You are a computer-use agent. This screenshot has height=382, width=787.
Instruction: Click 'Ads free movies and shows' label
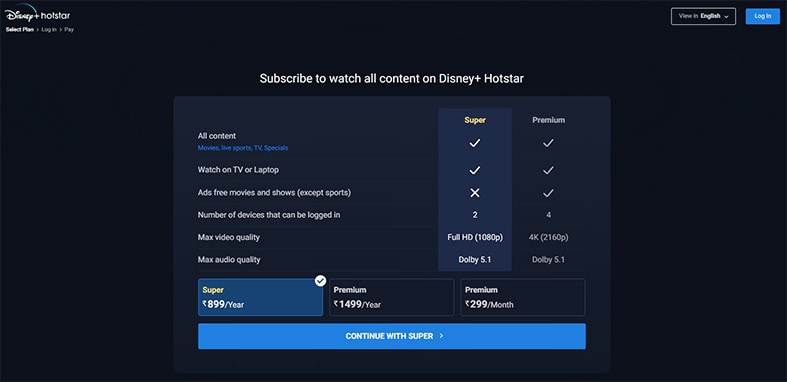[x=274, y=192]
